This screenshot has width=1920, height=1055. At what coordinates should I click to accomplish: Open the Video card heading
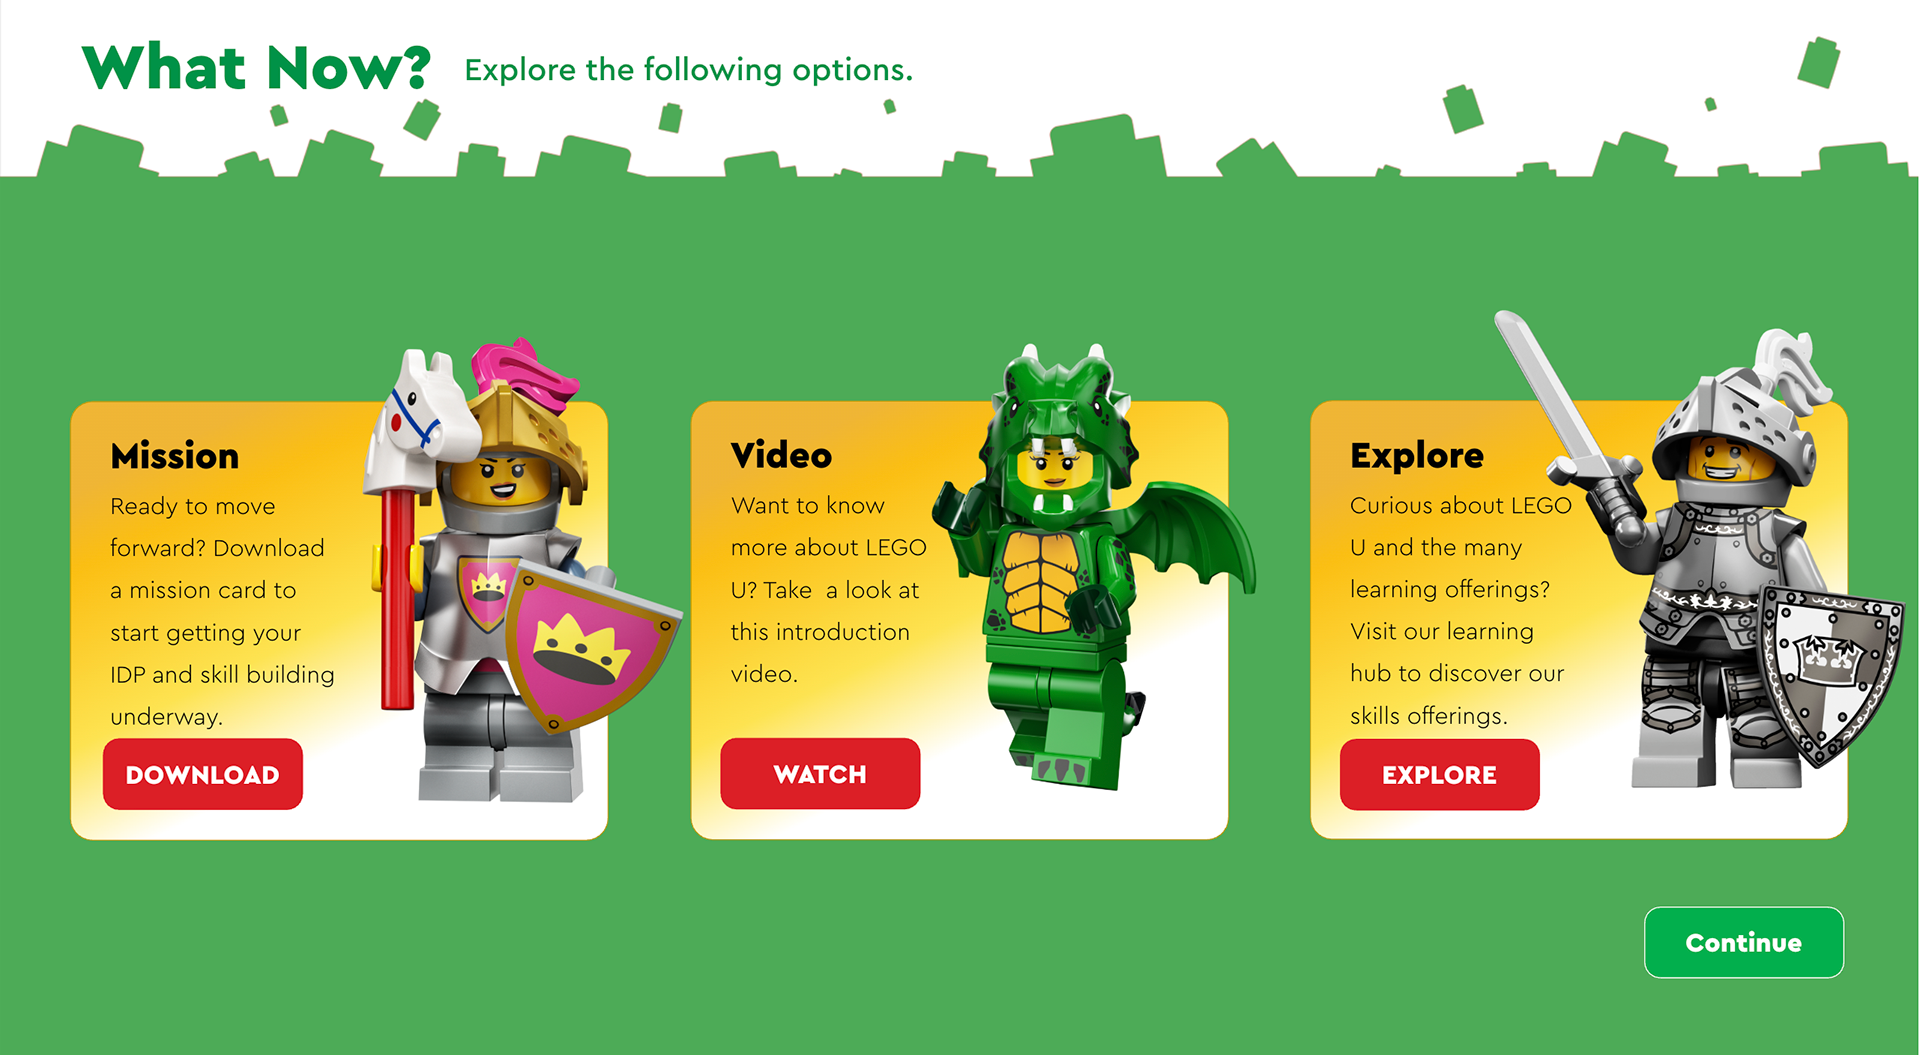tap(781, 455)
